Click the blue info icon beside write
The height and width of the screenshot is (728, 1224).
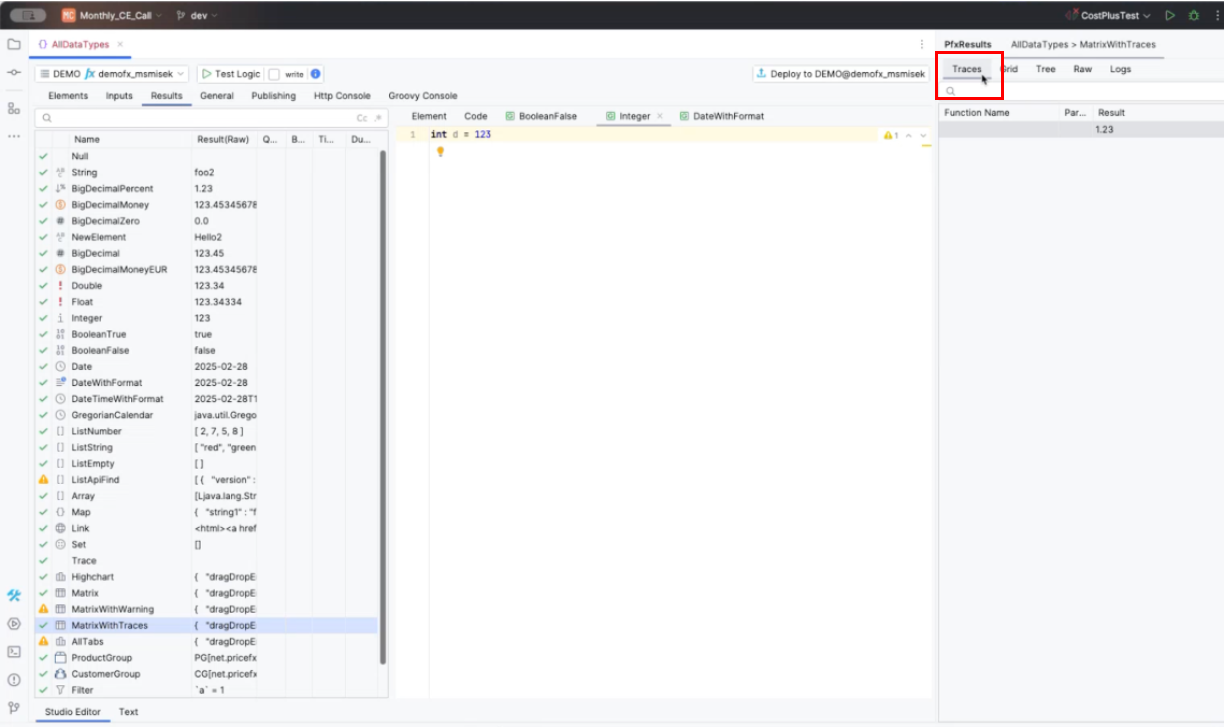click(x=316, y=74)
